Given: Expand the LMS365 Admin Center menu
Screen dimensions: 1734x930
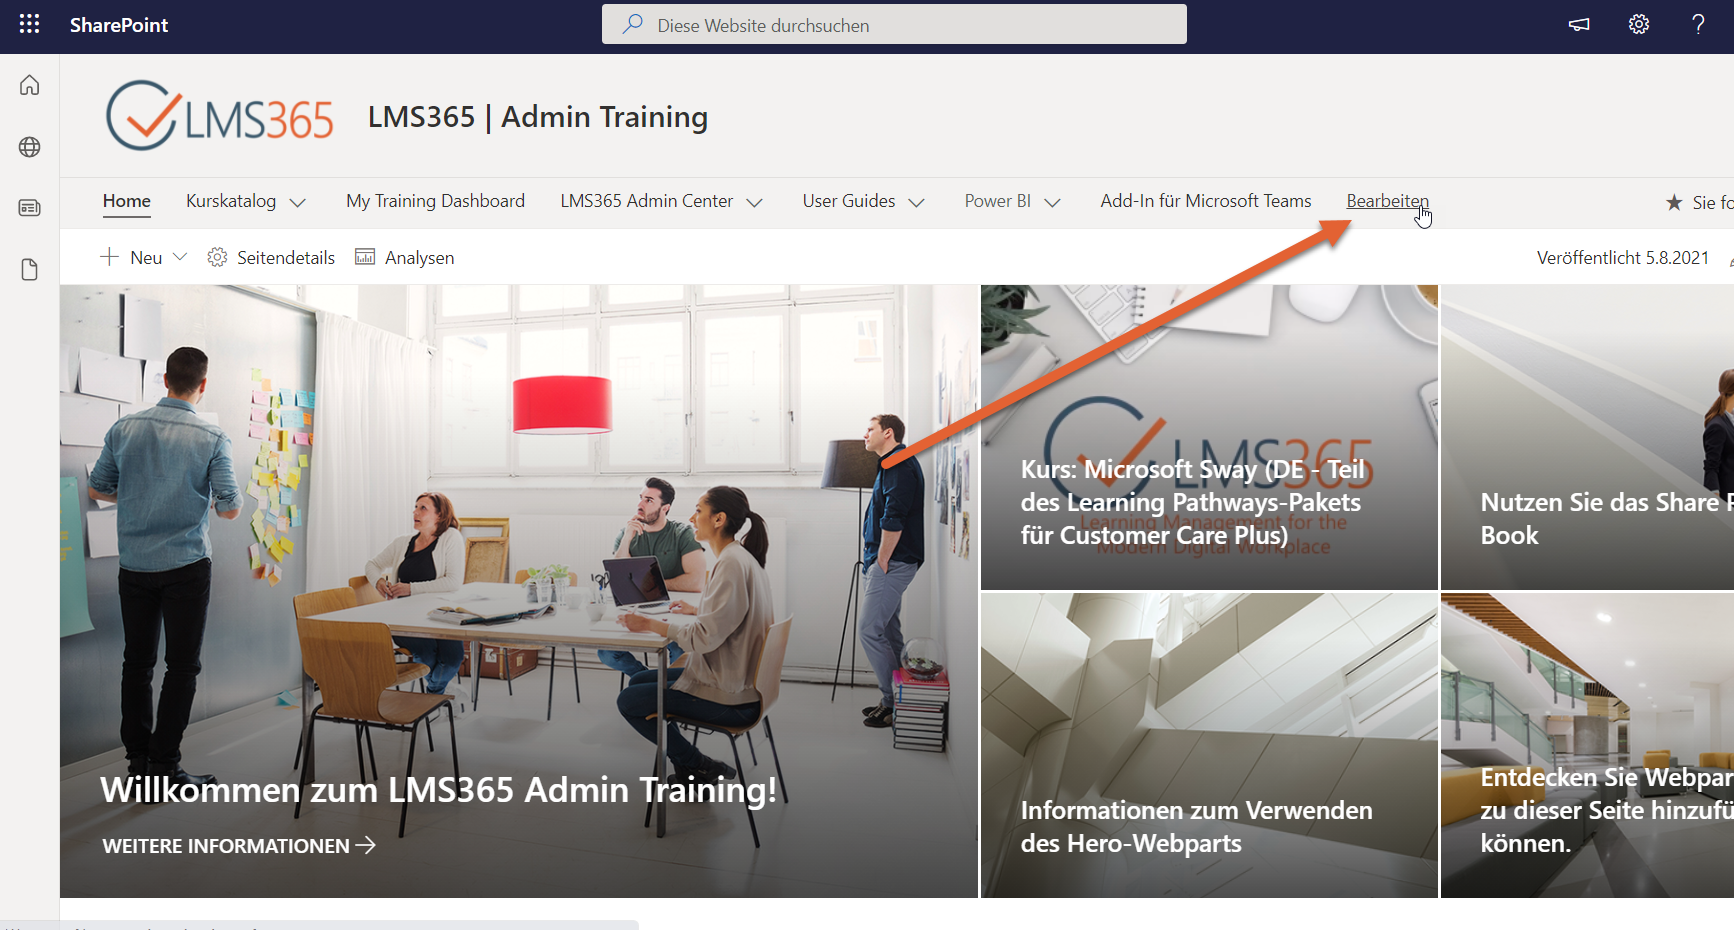Looking at the screenshot, I should [x=755, y=203].
